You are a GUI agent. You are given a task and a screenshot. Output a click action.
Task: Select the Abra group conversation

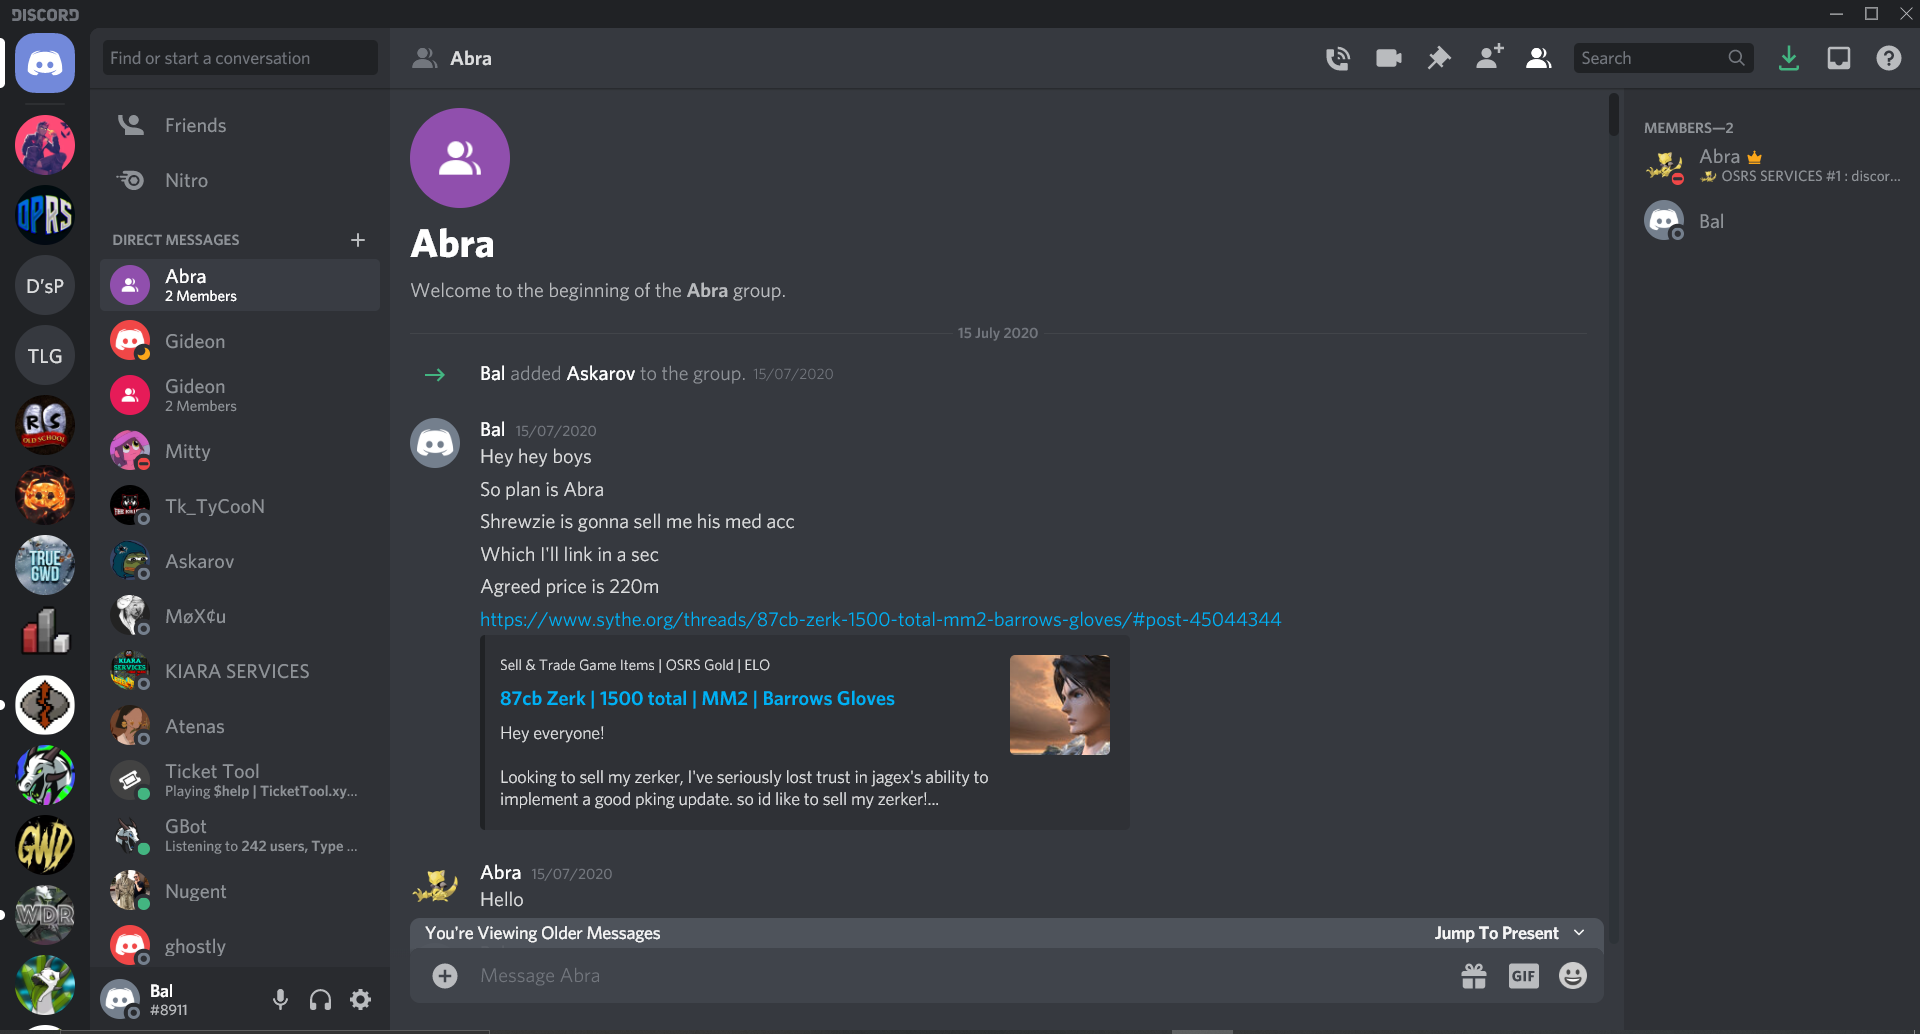(240, 285)
